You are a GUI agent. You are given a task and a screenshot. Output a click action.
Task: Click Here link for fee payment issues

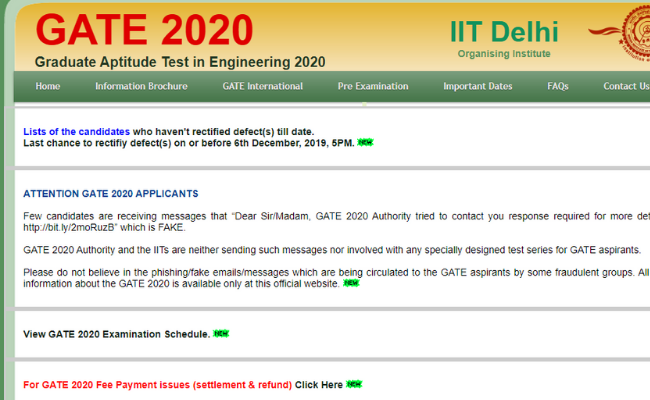(319, 384)
